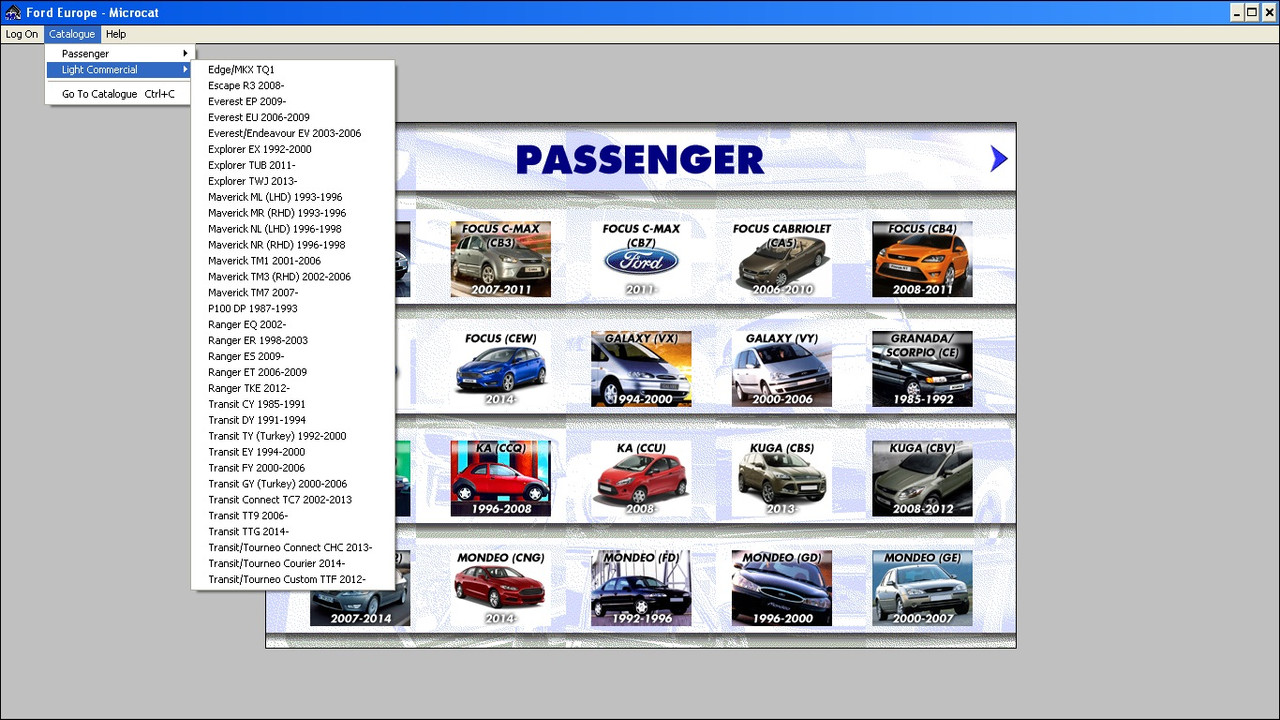Select Mondeo (FD) 1992-1996 thumbnail
This screenshot has height=720, width=1280.
coord(641,588)
